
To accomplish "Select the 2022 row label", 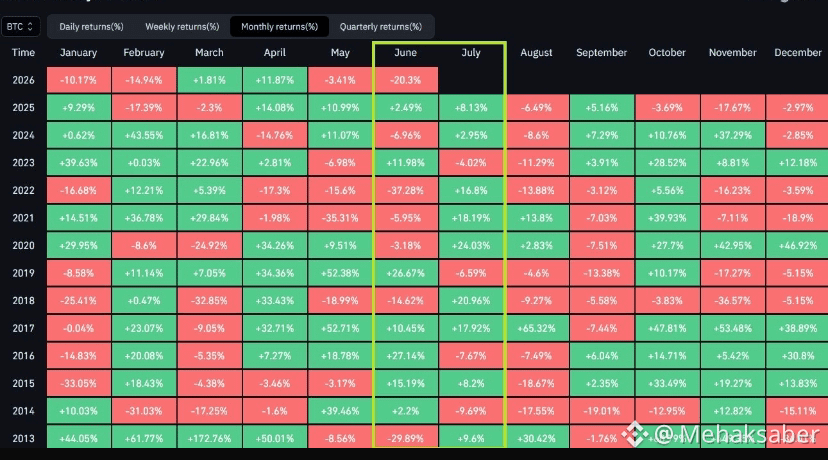I will coord(23,191).
